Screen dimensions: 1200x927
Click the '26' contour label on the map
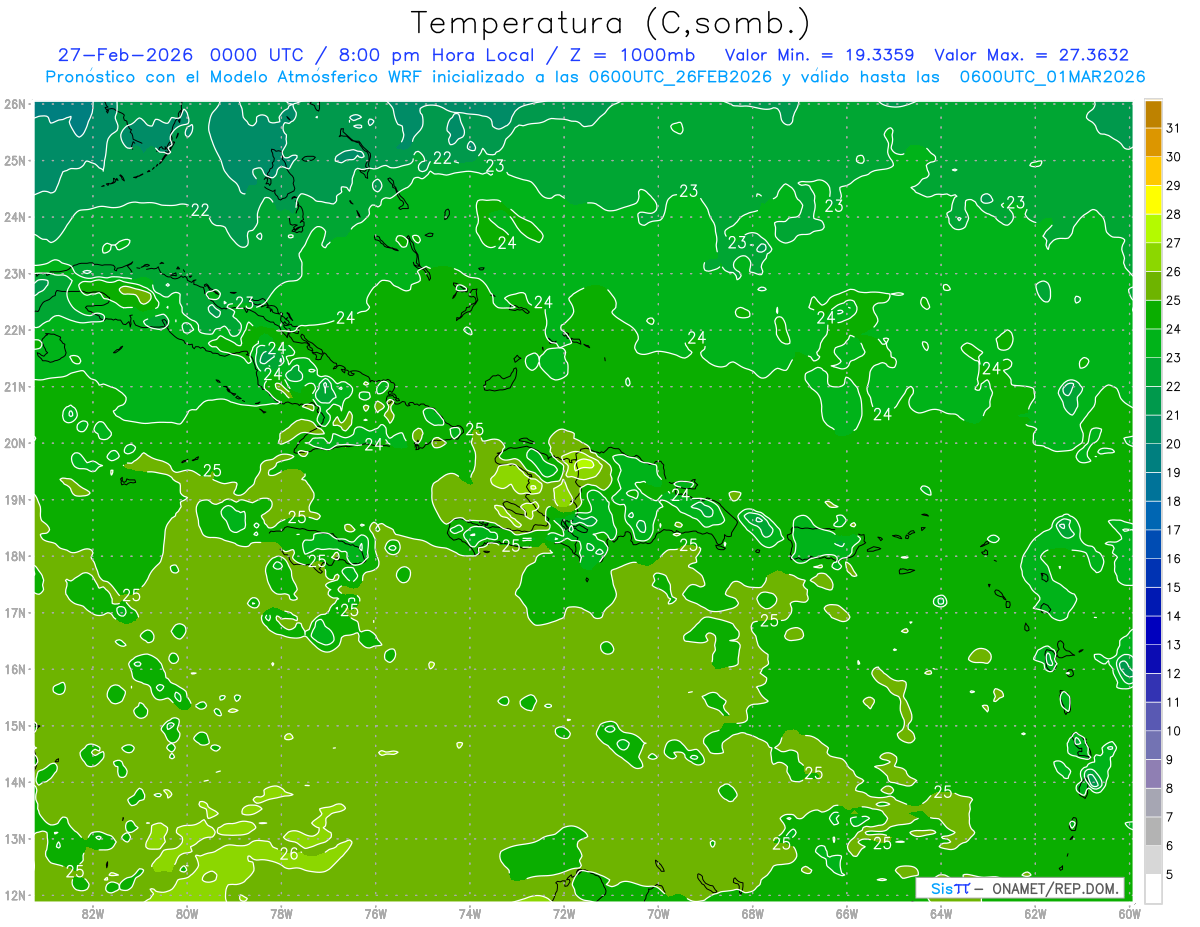click(289, 854)
